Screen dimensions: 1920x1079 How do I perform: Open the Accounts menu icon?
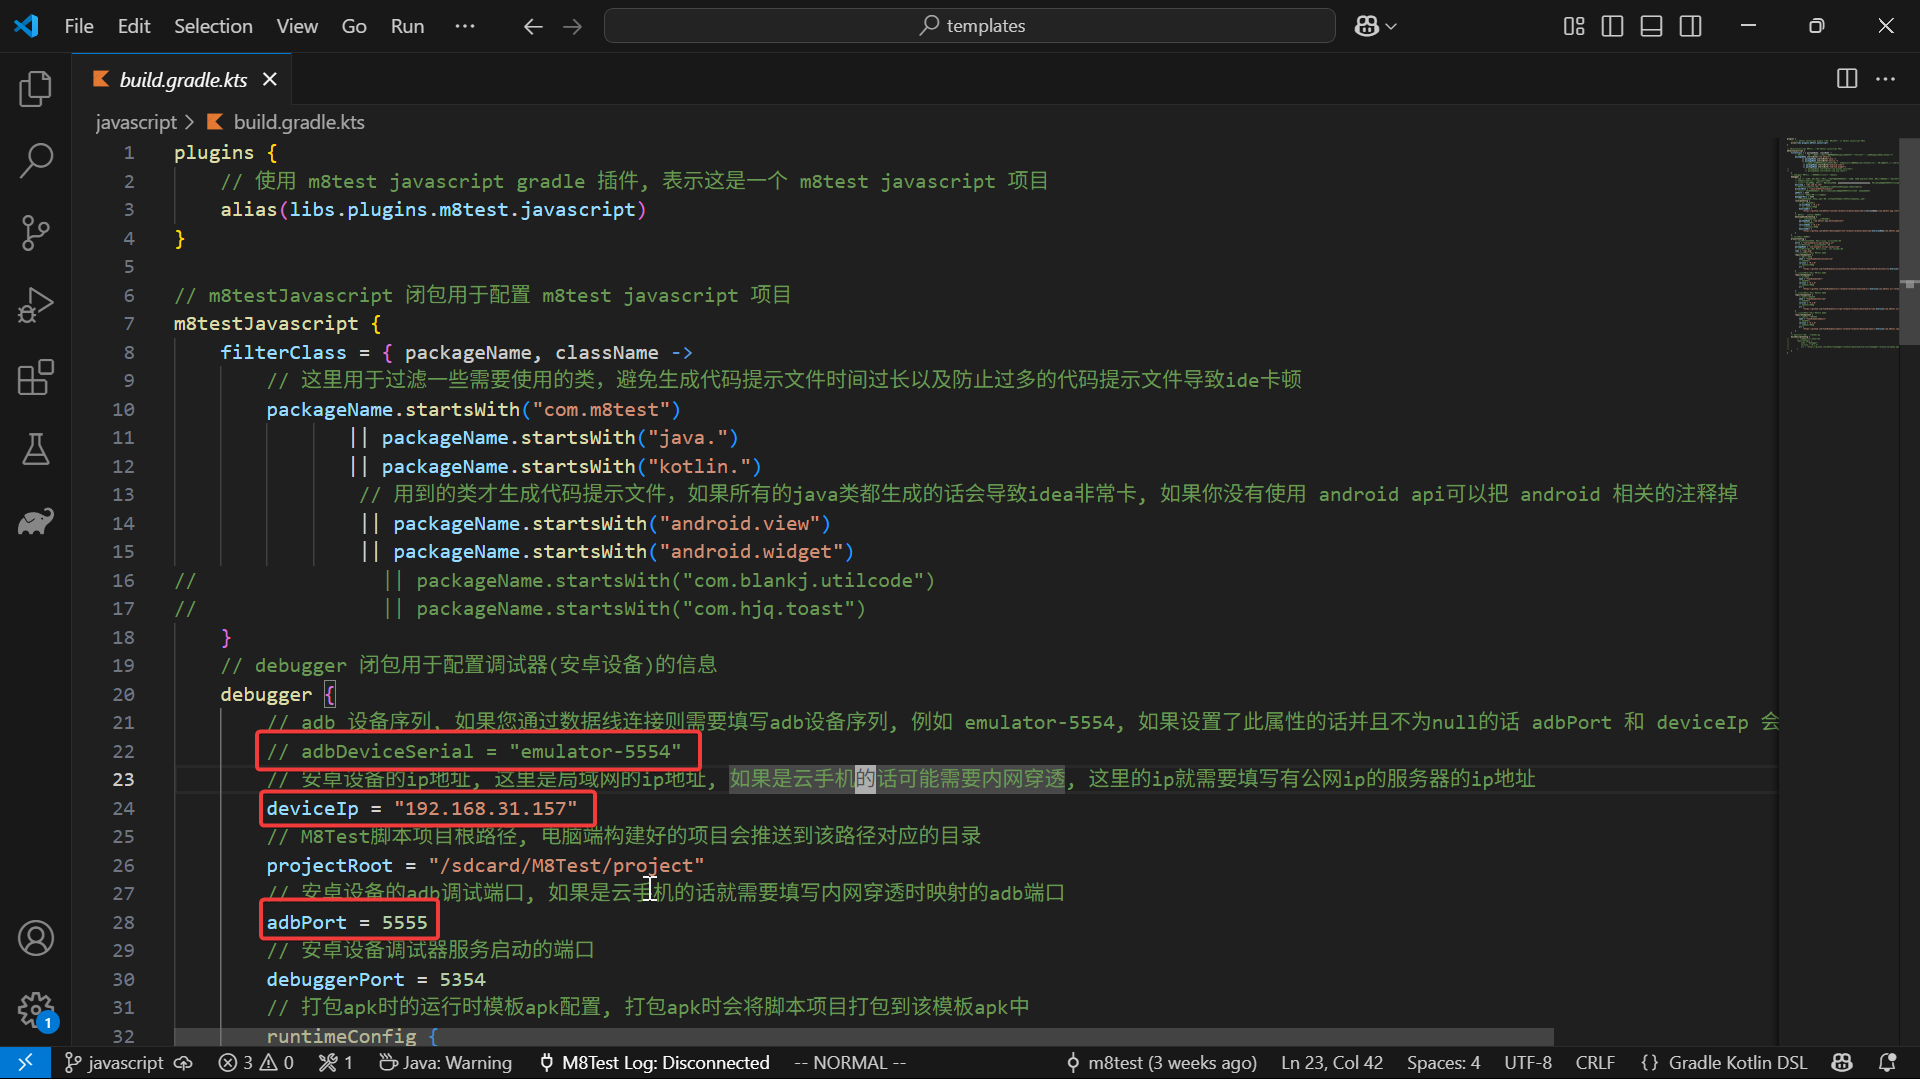tap(36, 938)
